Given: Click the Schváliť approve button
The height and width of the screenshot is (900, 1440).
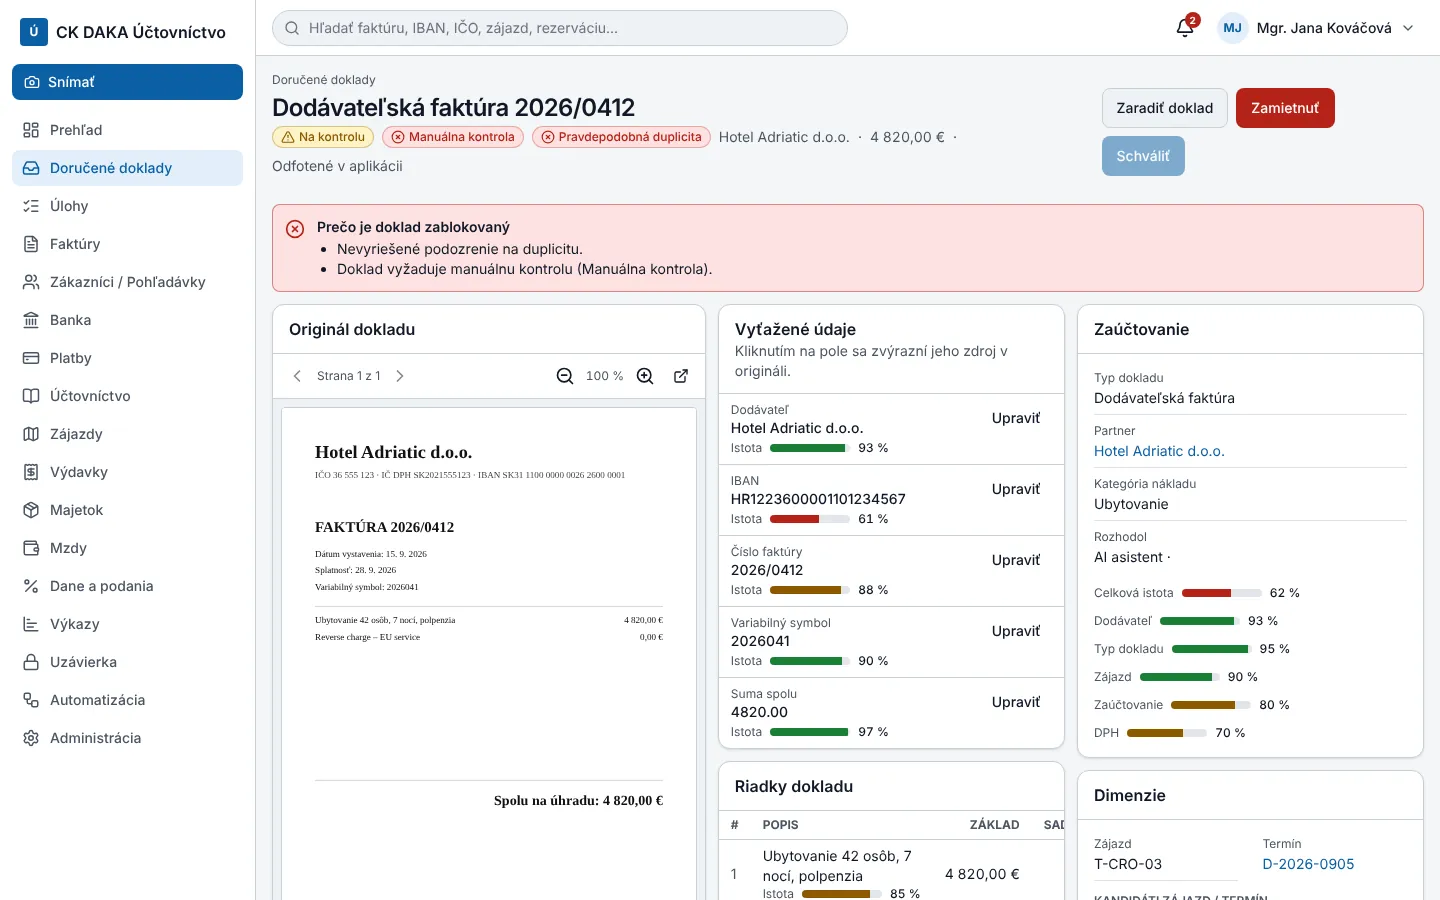Looking at the screenshot, I should point(1143,156).
